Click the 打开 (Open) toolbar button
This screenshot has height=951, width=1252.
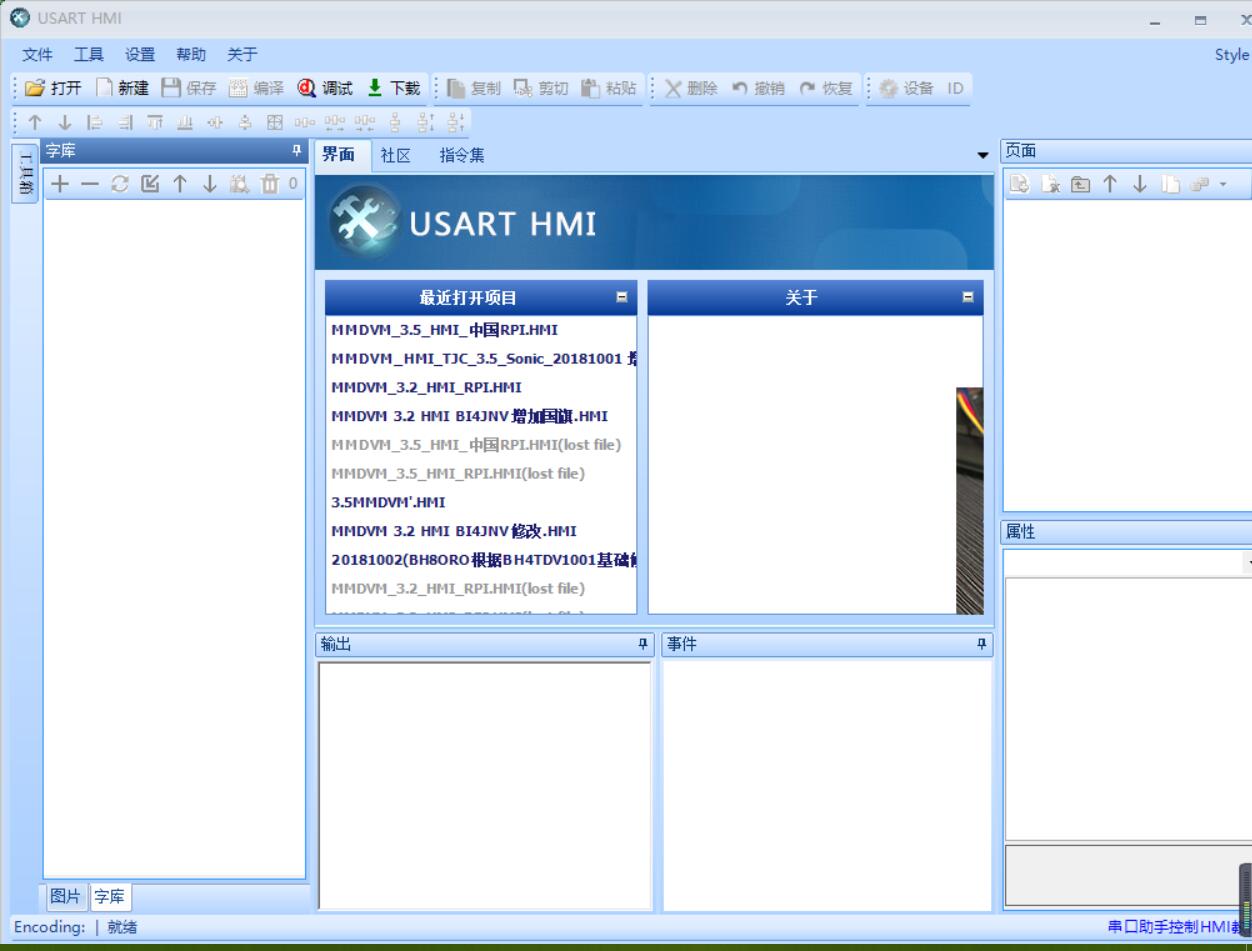(54, 88)
